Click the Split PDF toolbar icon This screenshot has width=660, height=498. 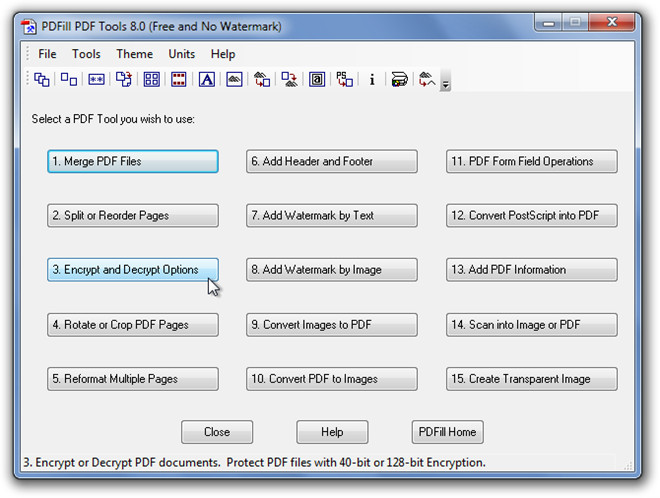tap(69, 79)
